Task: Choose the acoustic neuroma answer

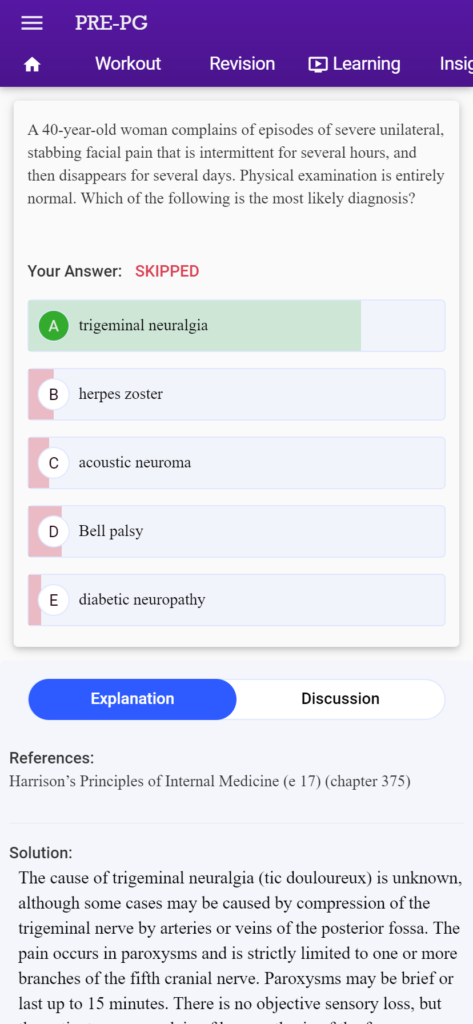Action: 236,463
